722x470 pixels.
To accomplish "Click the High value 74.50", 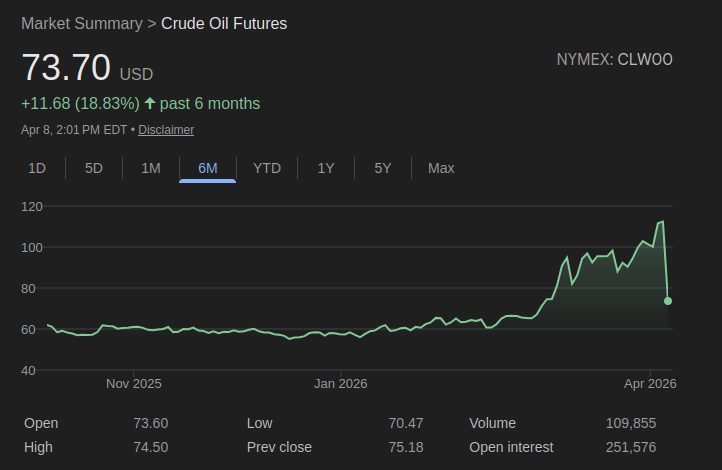I will click(151, 447).
